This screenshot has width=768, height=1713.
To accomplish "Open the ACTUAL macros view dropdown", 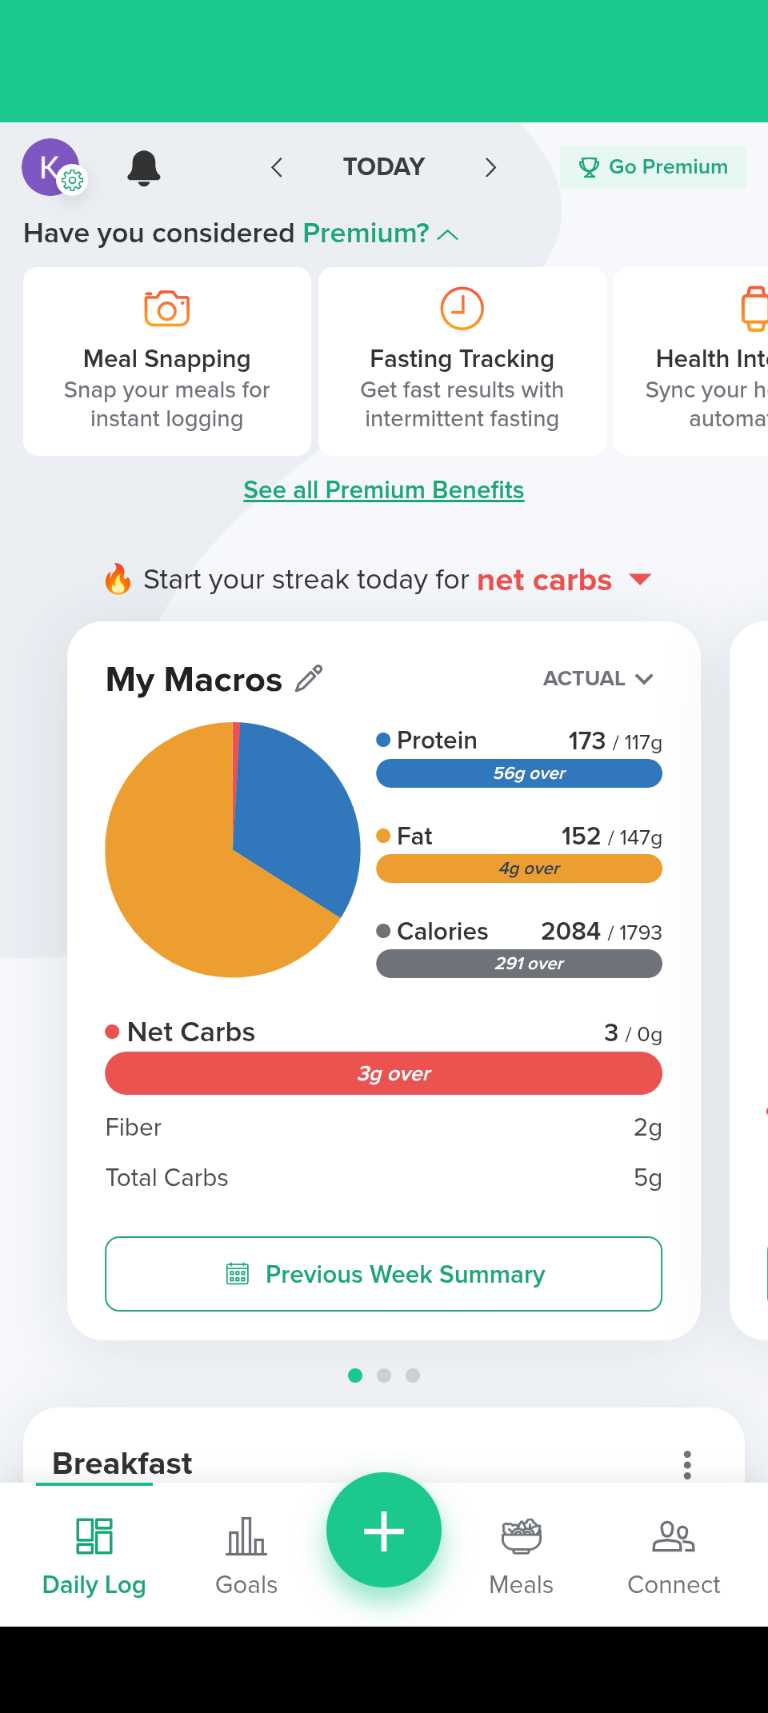I will click(x=598, y=679).
